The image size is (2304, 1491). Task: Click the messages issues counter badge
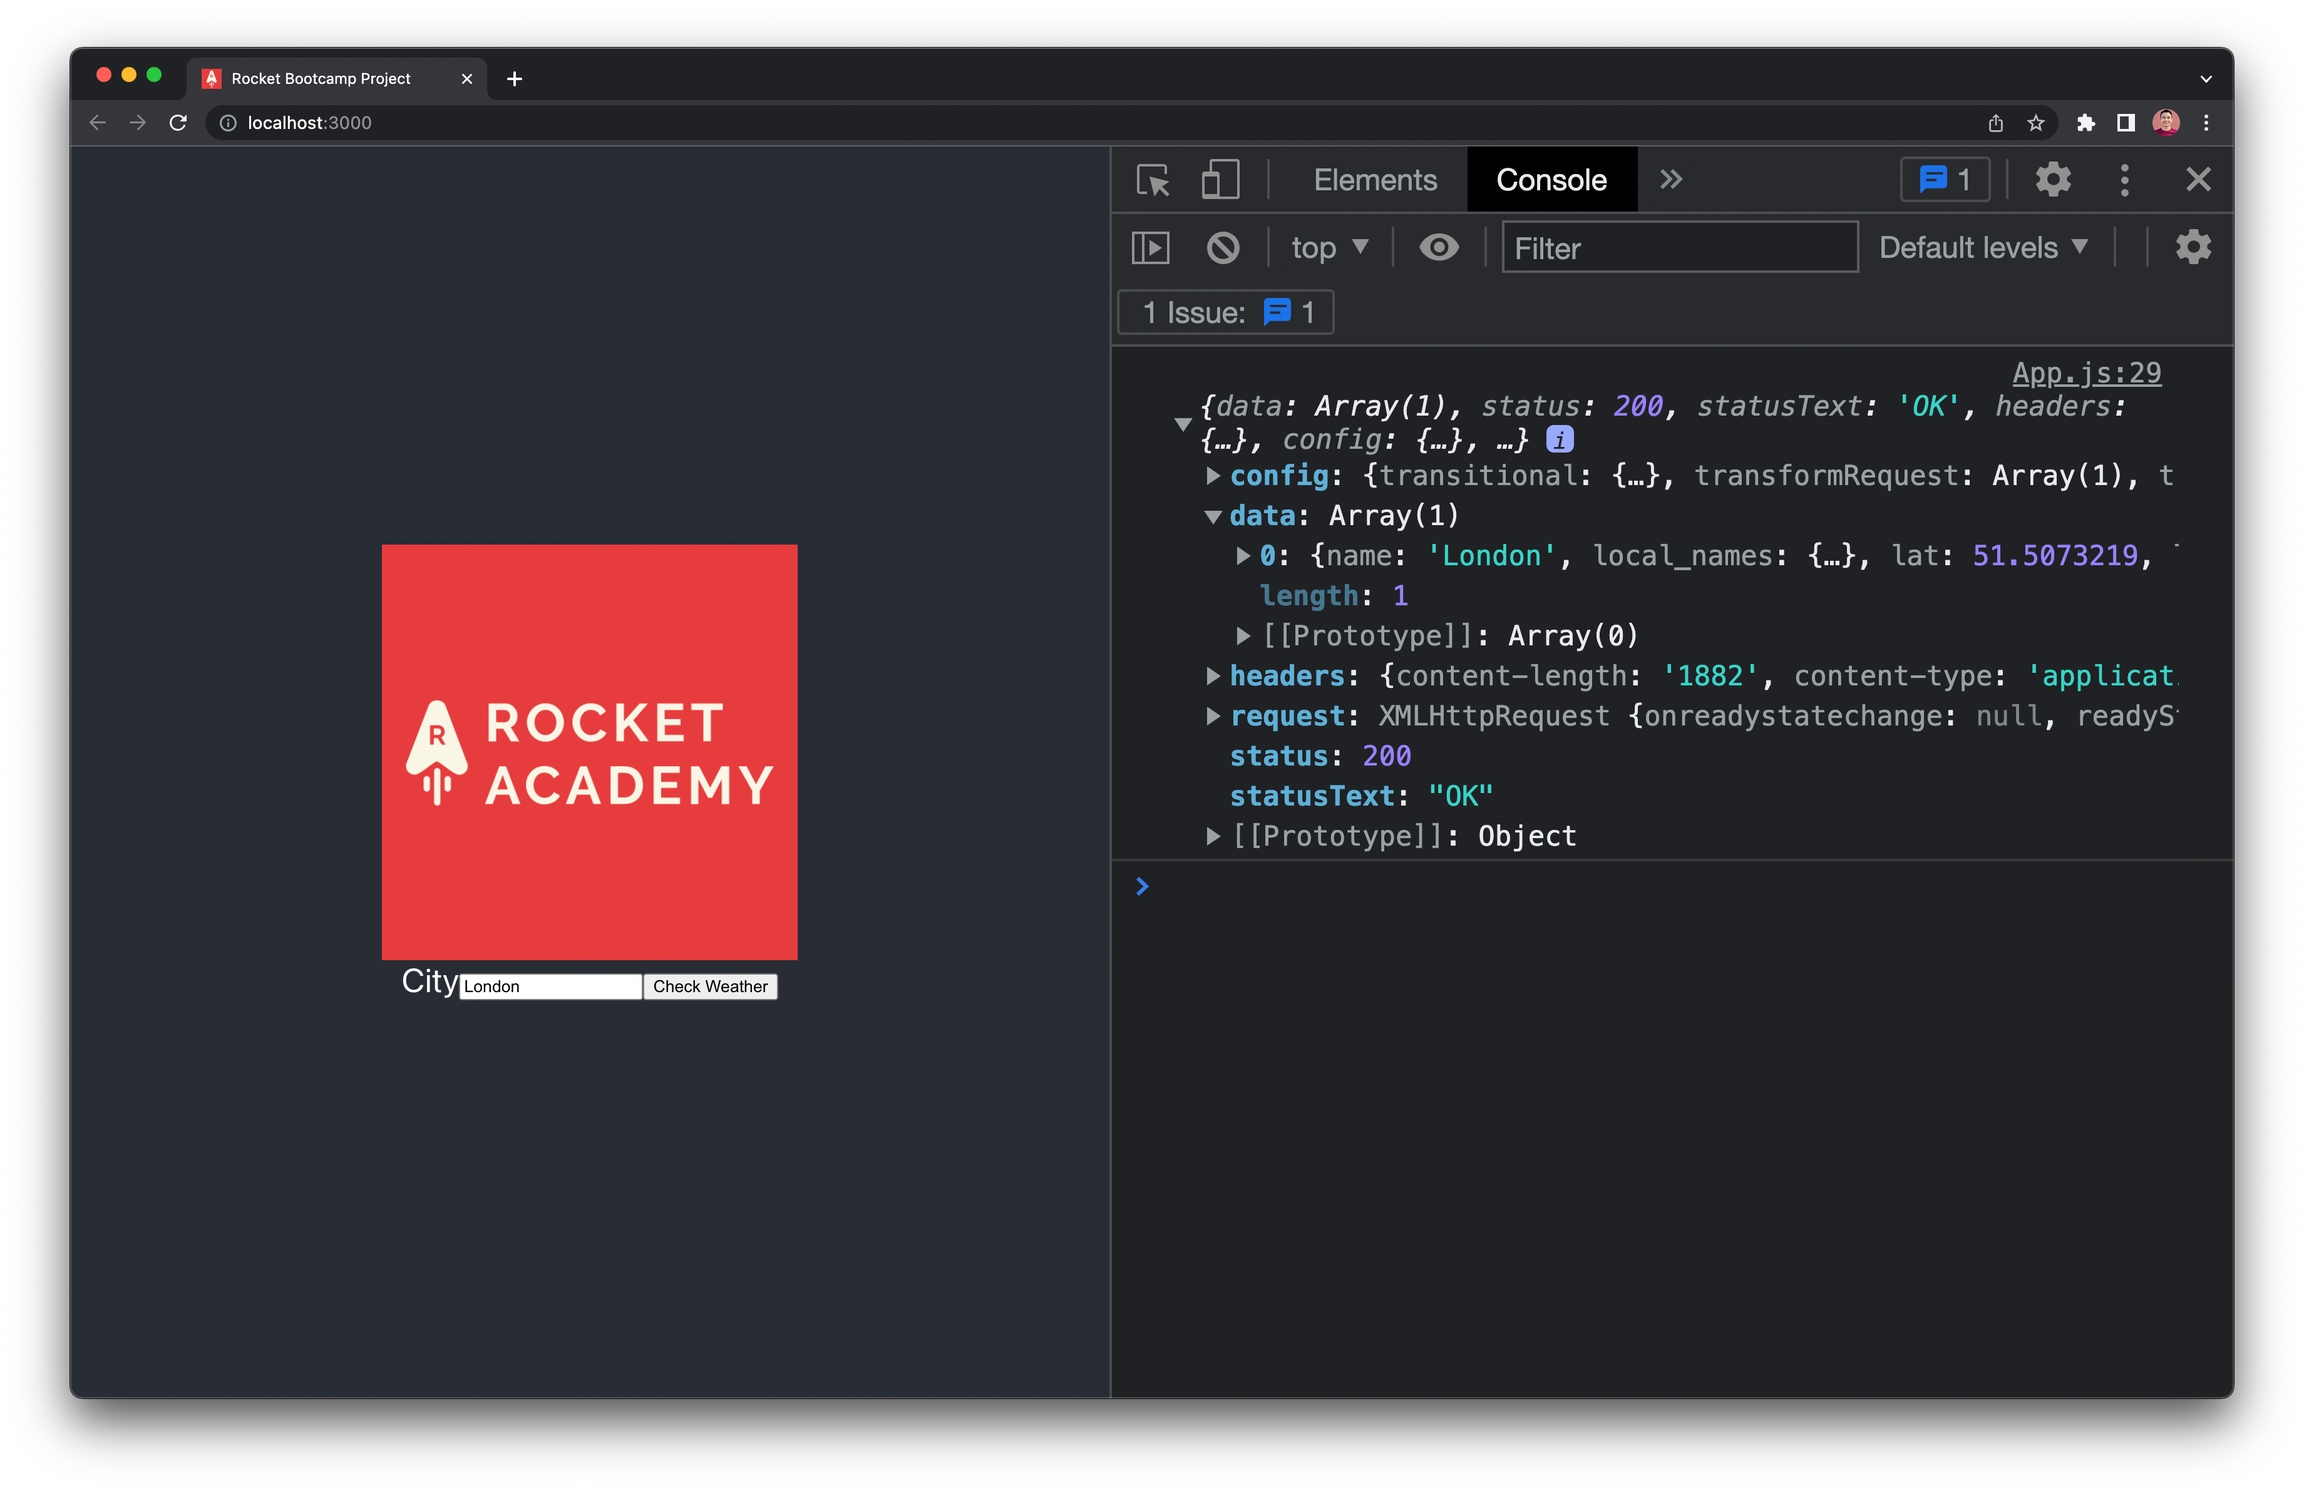[x=1943, y=180]
